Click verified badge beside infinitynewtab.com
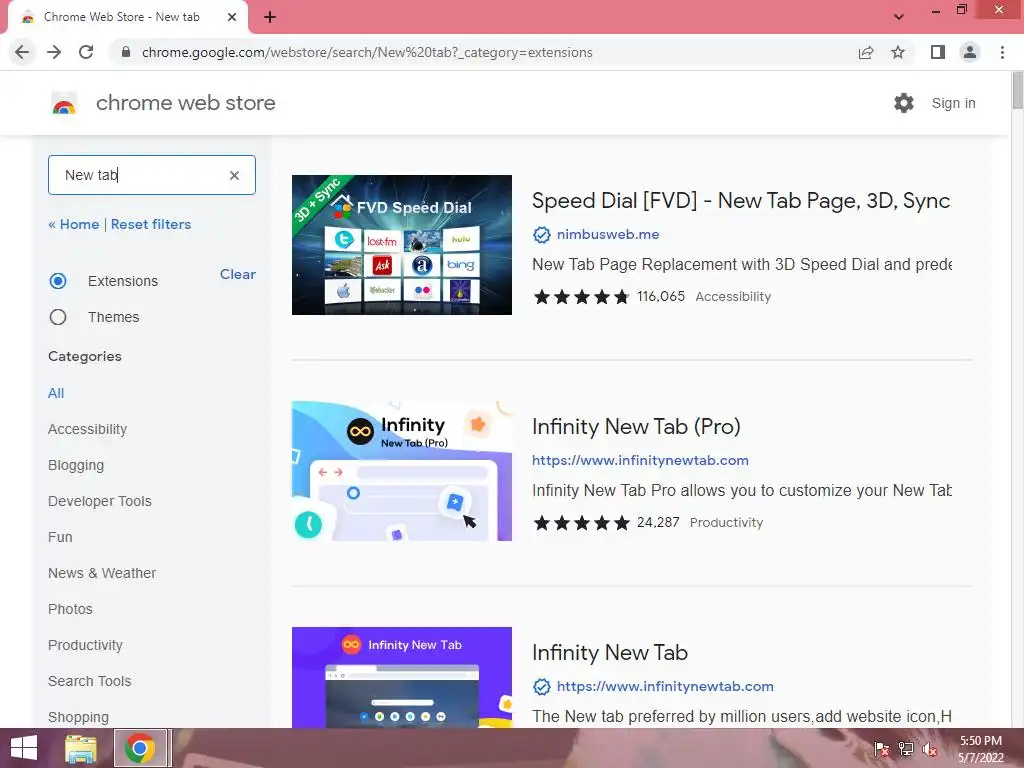The height and width of the screenshot is (768, 1024). [541, 686]
